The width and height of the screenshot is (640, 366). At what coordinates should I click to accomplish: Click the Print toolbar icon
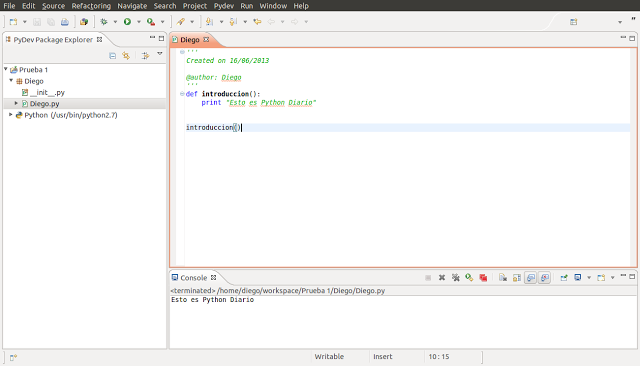[64, 22]
